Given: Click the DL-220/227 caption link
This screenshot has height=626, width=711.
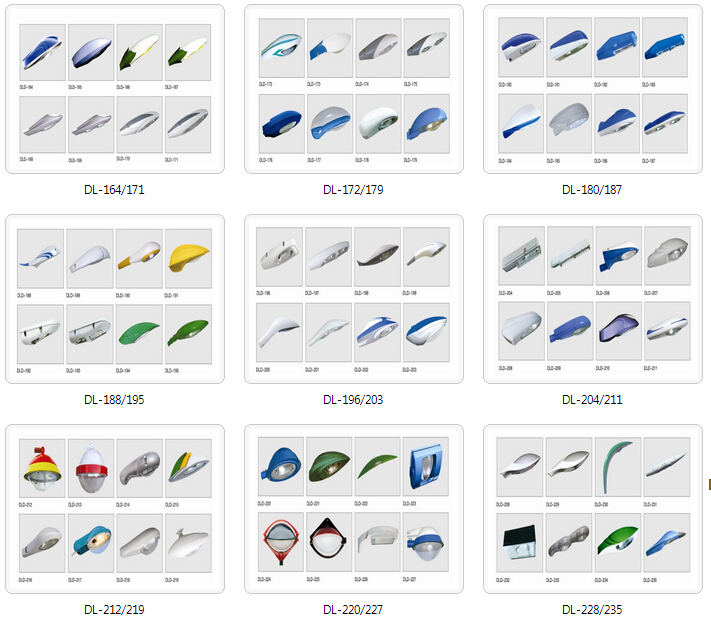Looking at the screenshot, I should (x=353, y=609).
